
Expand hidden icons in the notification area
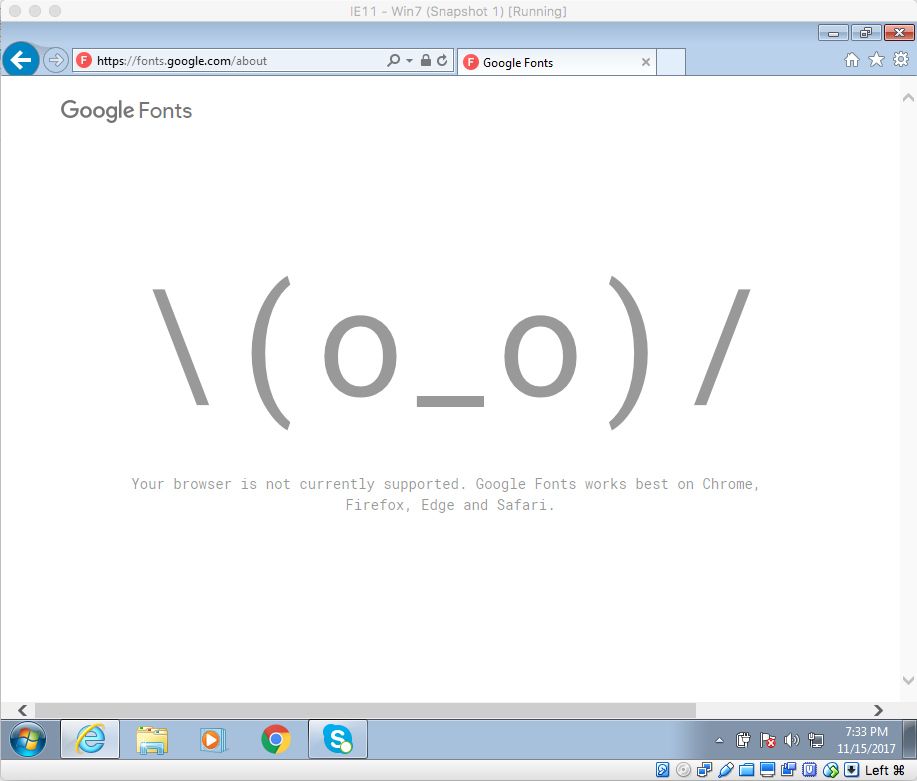[x=720, y=740]
